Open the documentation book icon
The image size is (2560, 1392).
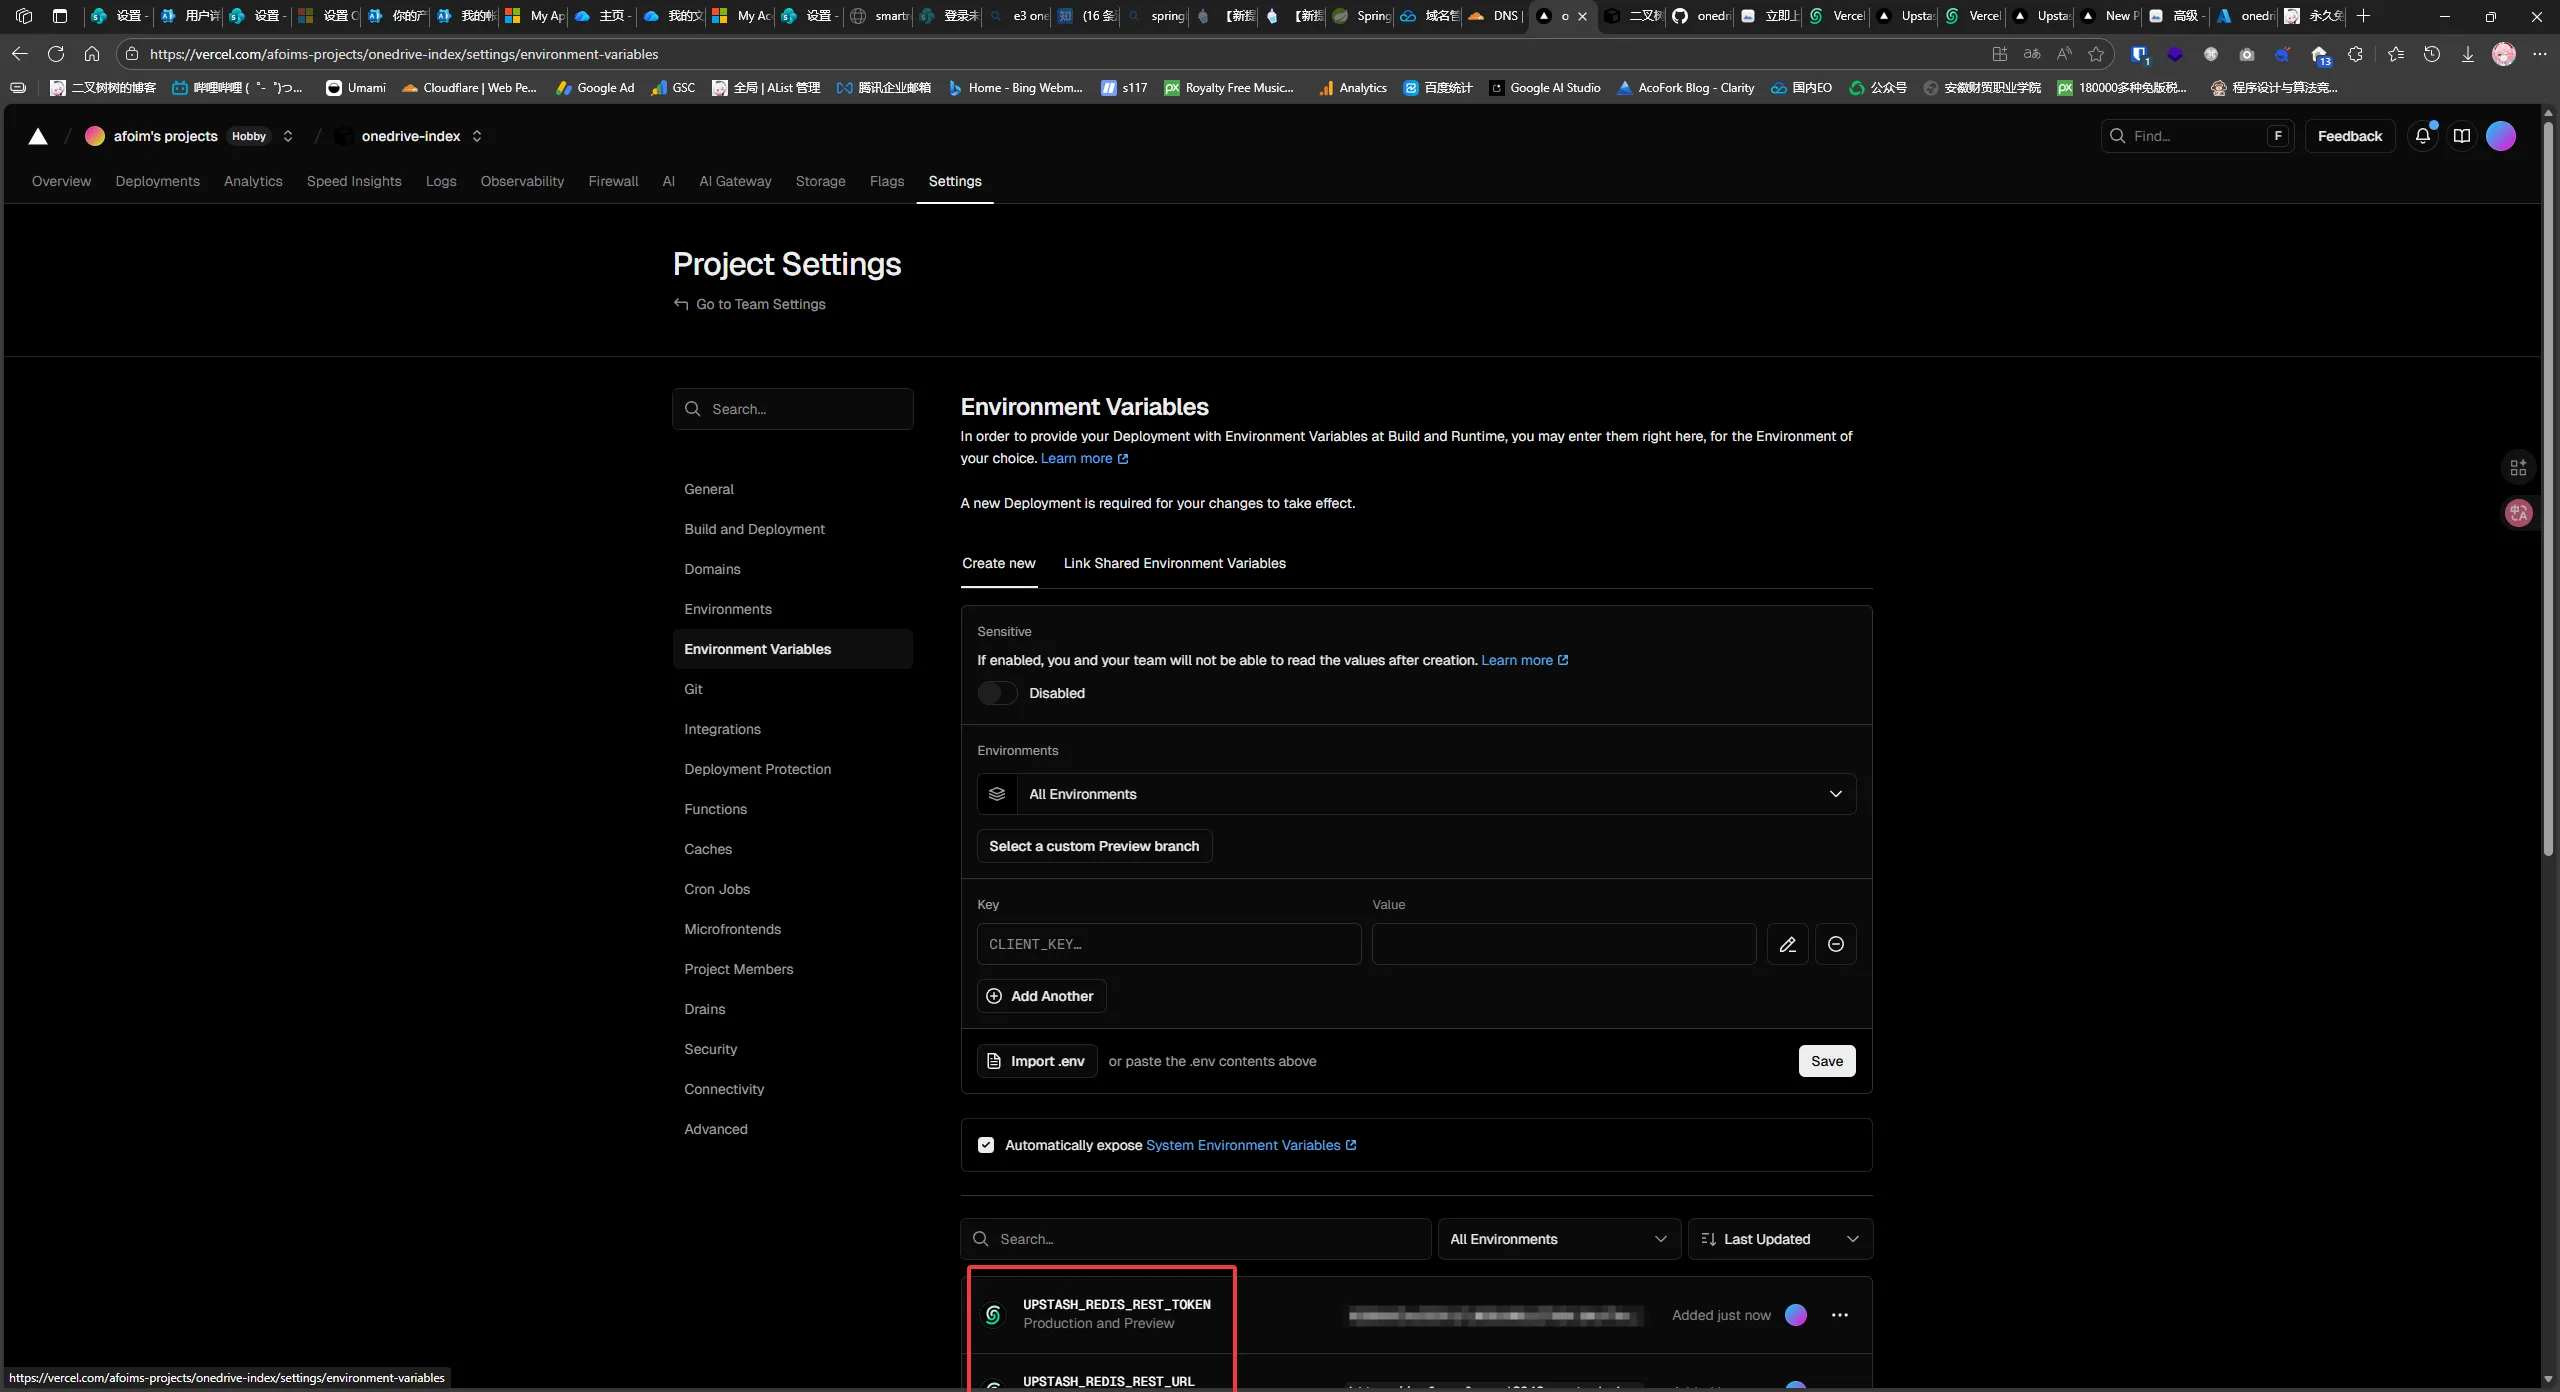click(x=2462, y=136)
